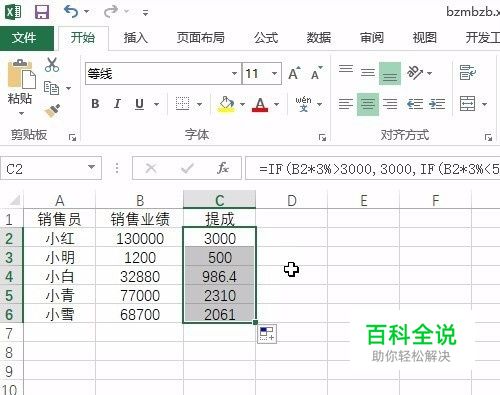500x395 pixels.
Task: Click the Auto Fill Options icon
Action: point(267,334)
